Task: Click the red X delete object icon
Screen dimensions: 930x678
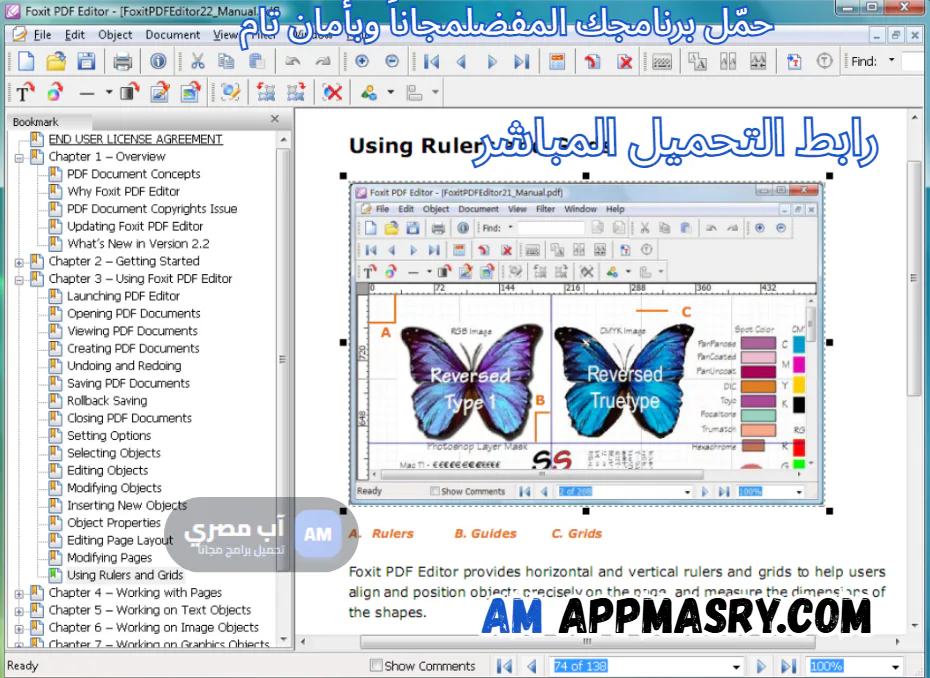Action: click(x=333, y=92)
